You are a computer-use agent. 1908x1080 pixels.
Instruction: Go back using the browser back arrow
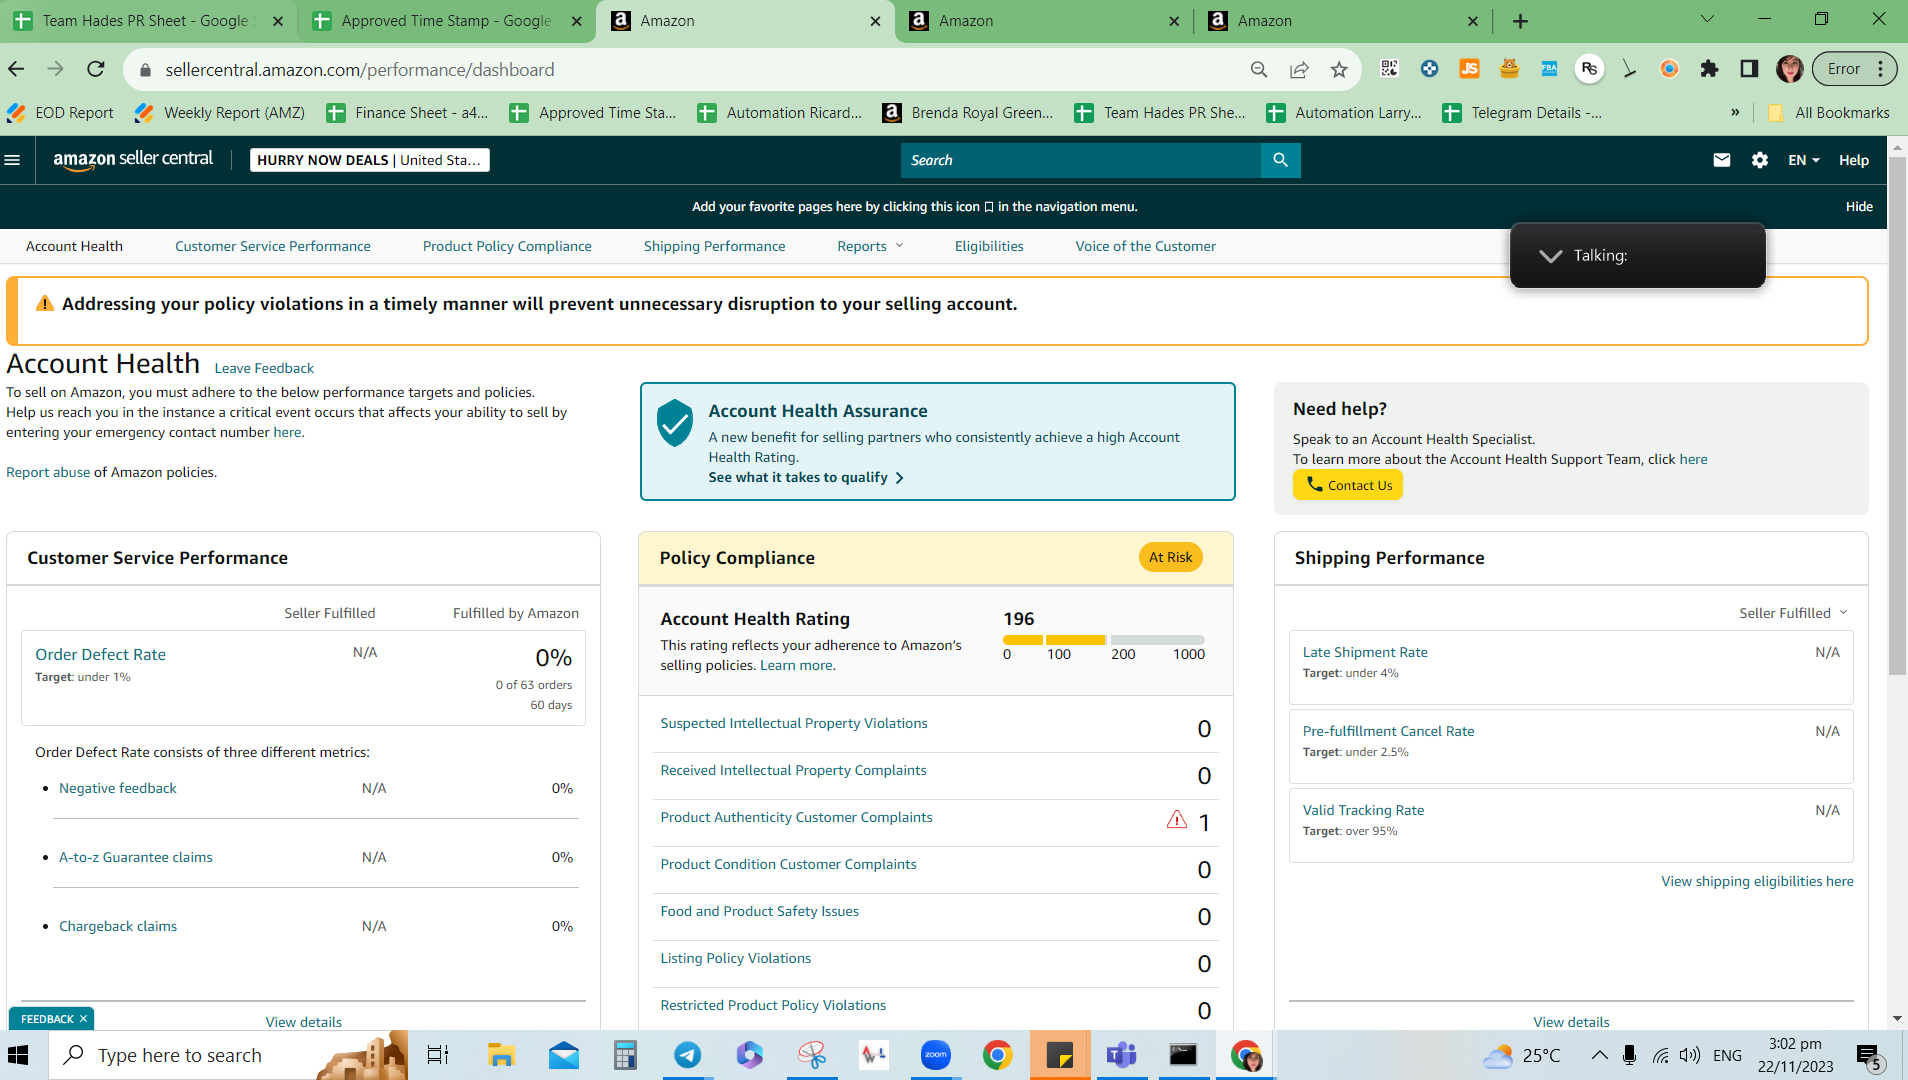[x=16, y=69]
